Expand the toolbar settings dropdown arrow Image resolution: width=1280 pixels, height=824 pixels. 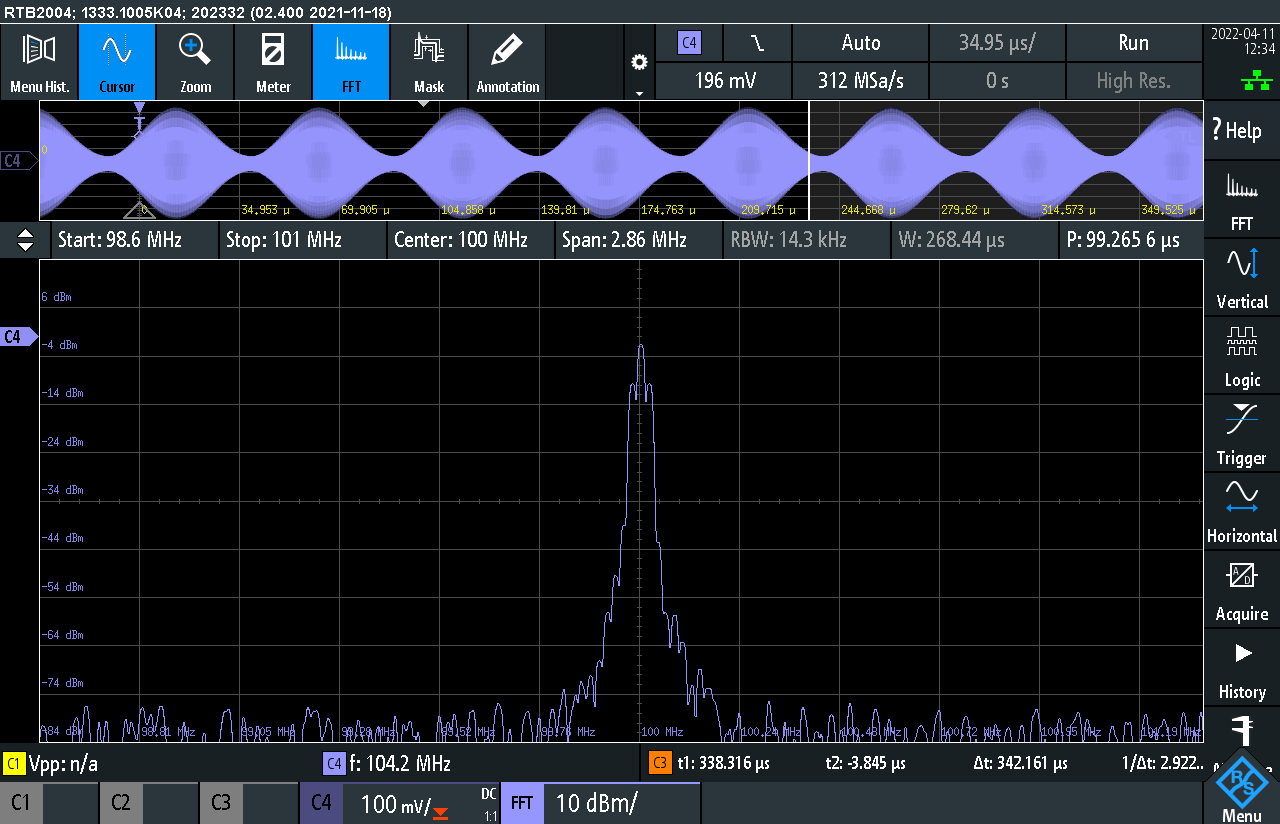[x=639, y=93]
